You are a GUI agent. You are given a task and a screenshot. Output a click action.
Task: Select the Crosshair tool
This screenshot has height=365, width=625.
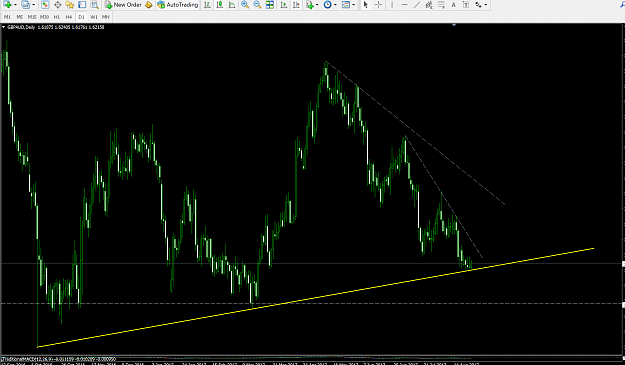[x=378, y=4]
